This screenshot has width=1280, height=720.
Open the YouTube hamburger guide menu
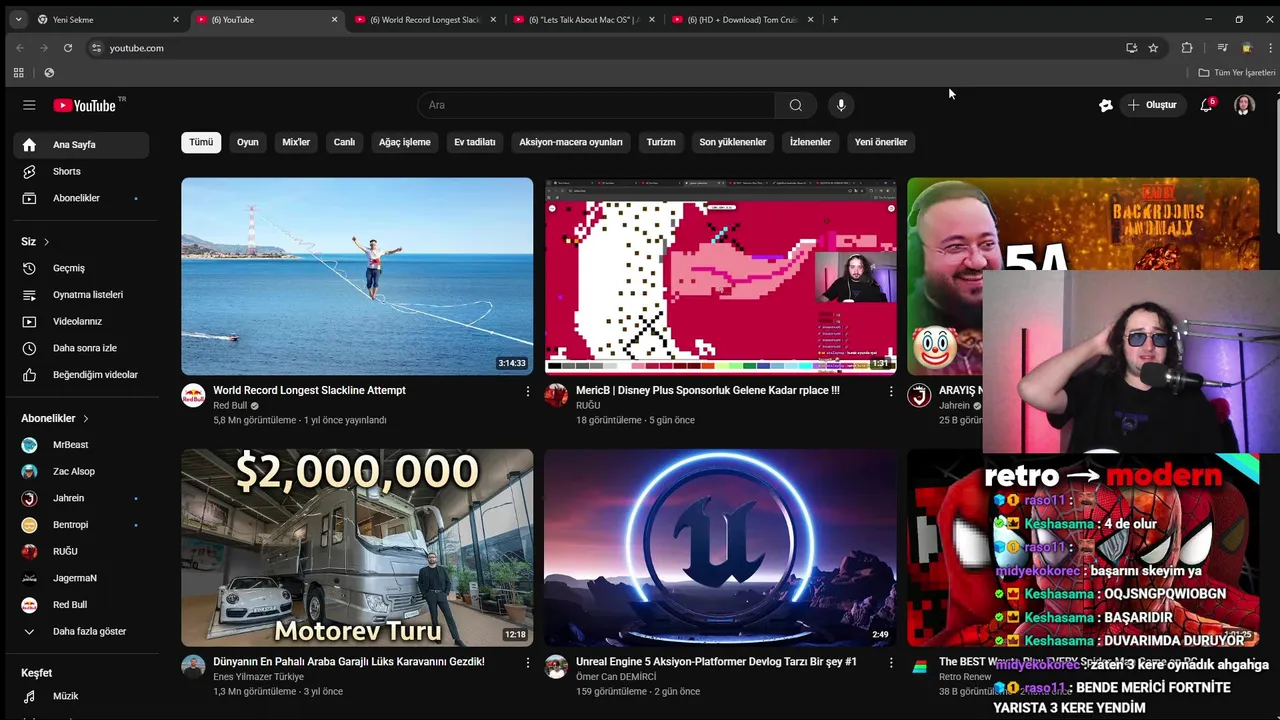click(29, 105)
